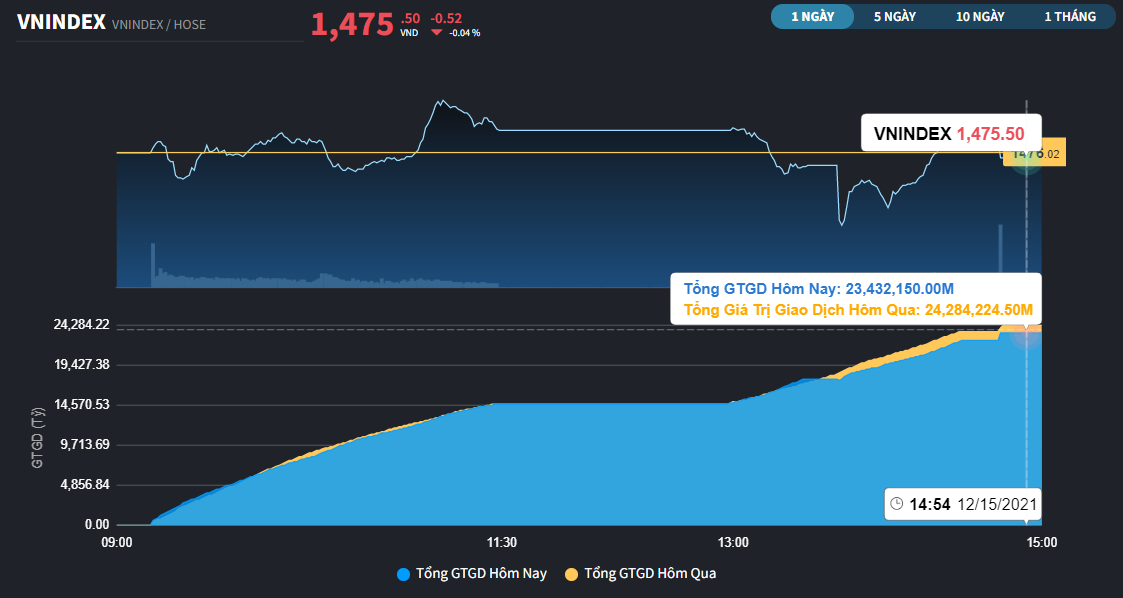1123x598 pixels.
Task: Click the Tổng GTGD Hôm Nay tooltip line
Action: click(x=819, y=289)
